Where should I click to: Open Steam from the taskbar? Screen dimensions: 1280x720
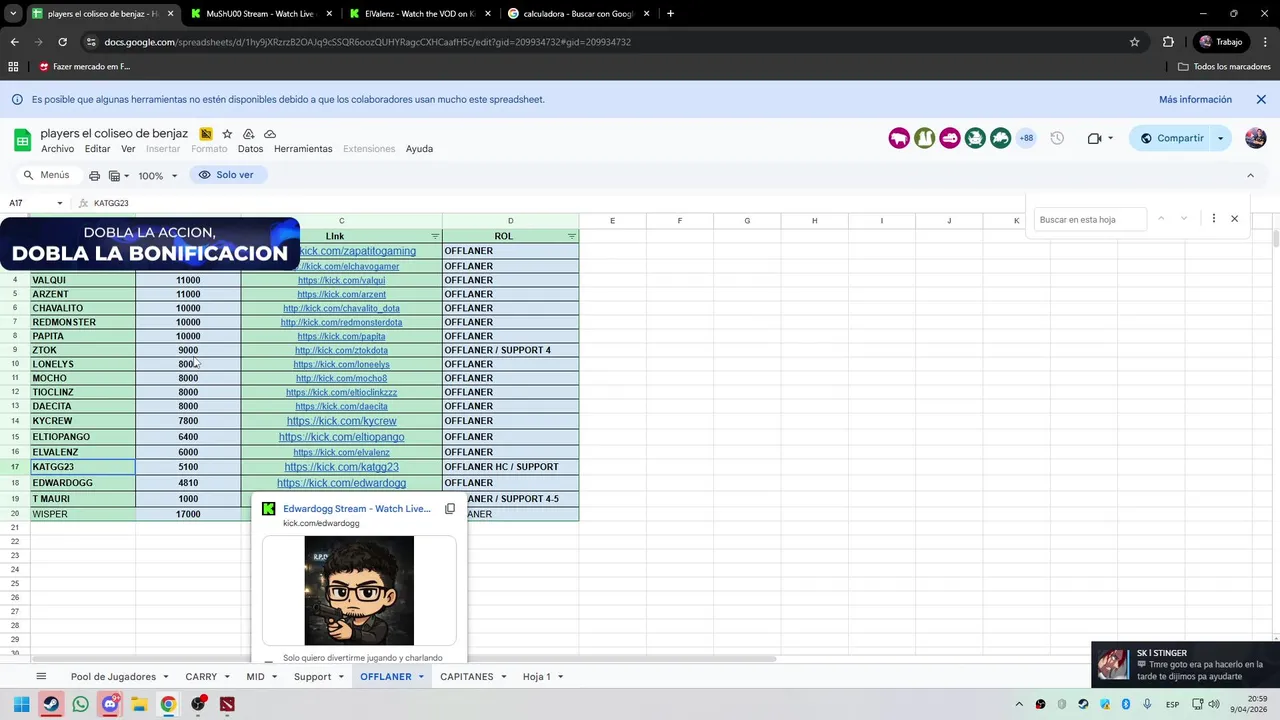pyautogui.click(x=51, y=704)
